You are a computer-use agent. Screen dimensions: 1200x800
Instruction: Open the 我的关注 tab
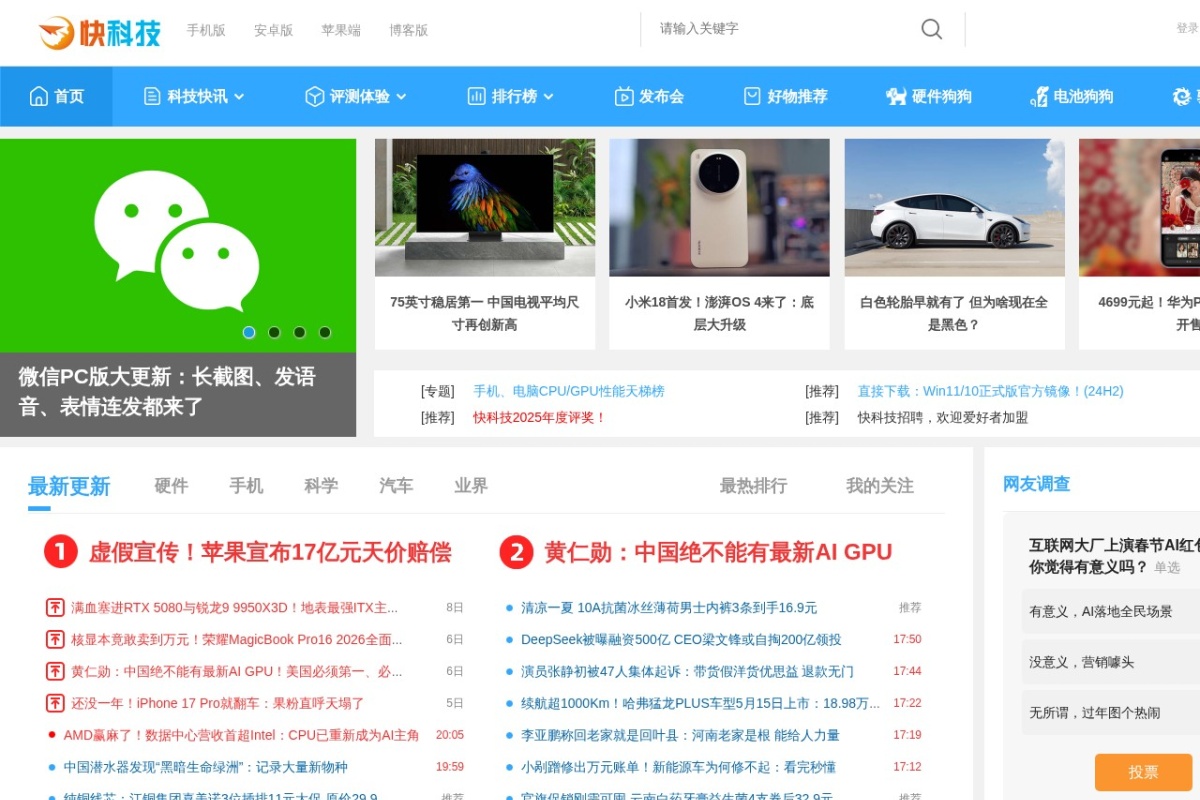tap(880, 486)
